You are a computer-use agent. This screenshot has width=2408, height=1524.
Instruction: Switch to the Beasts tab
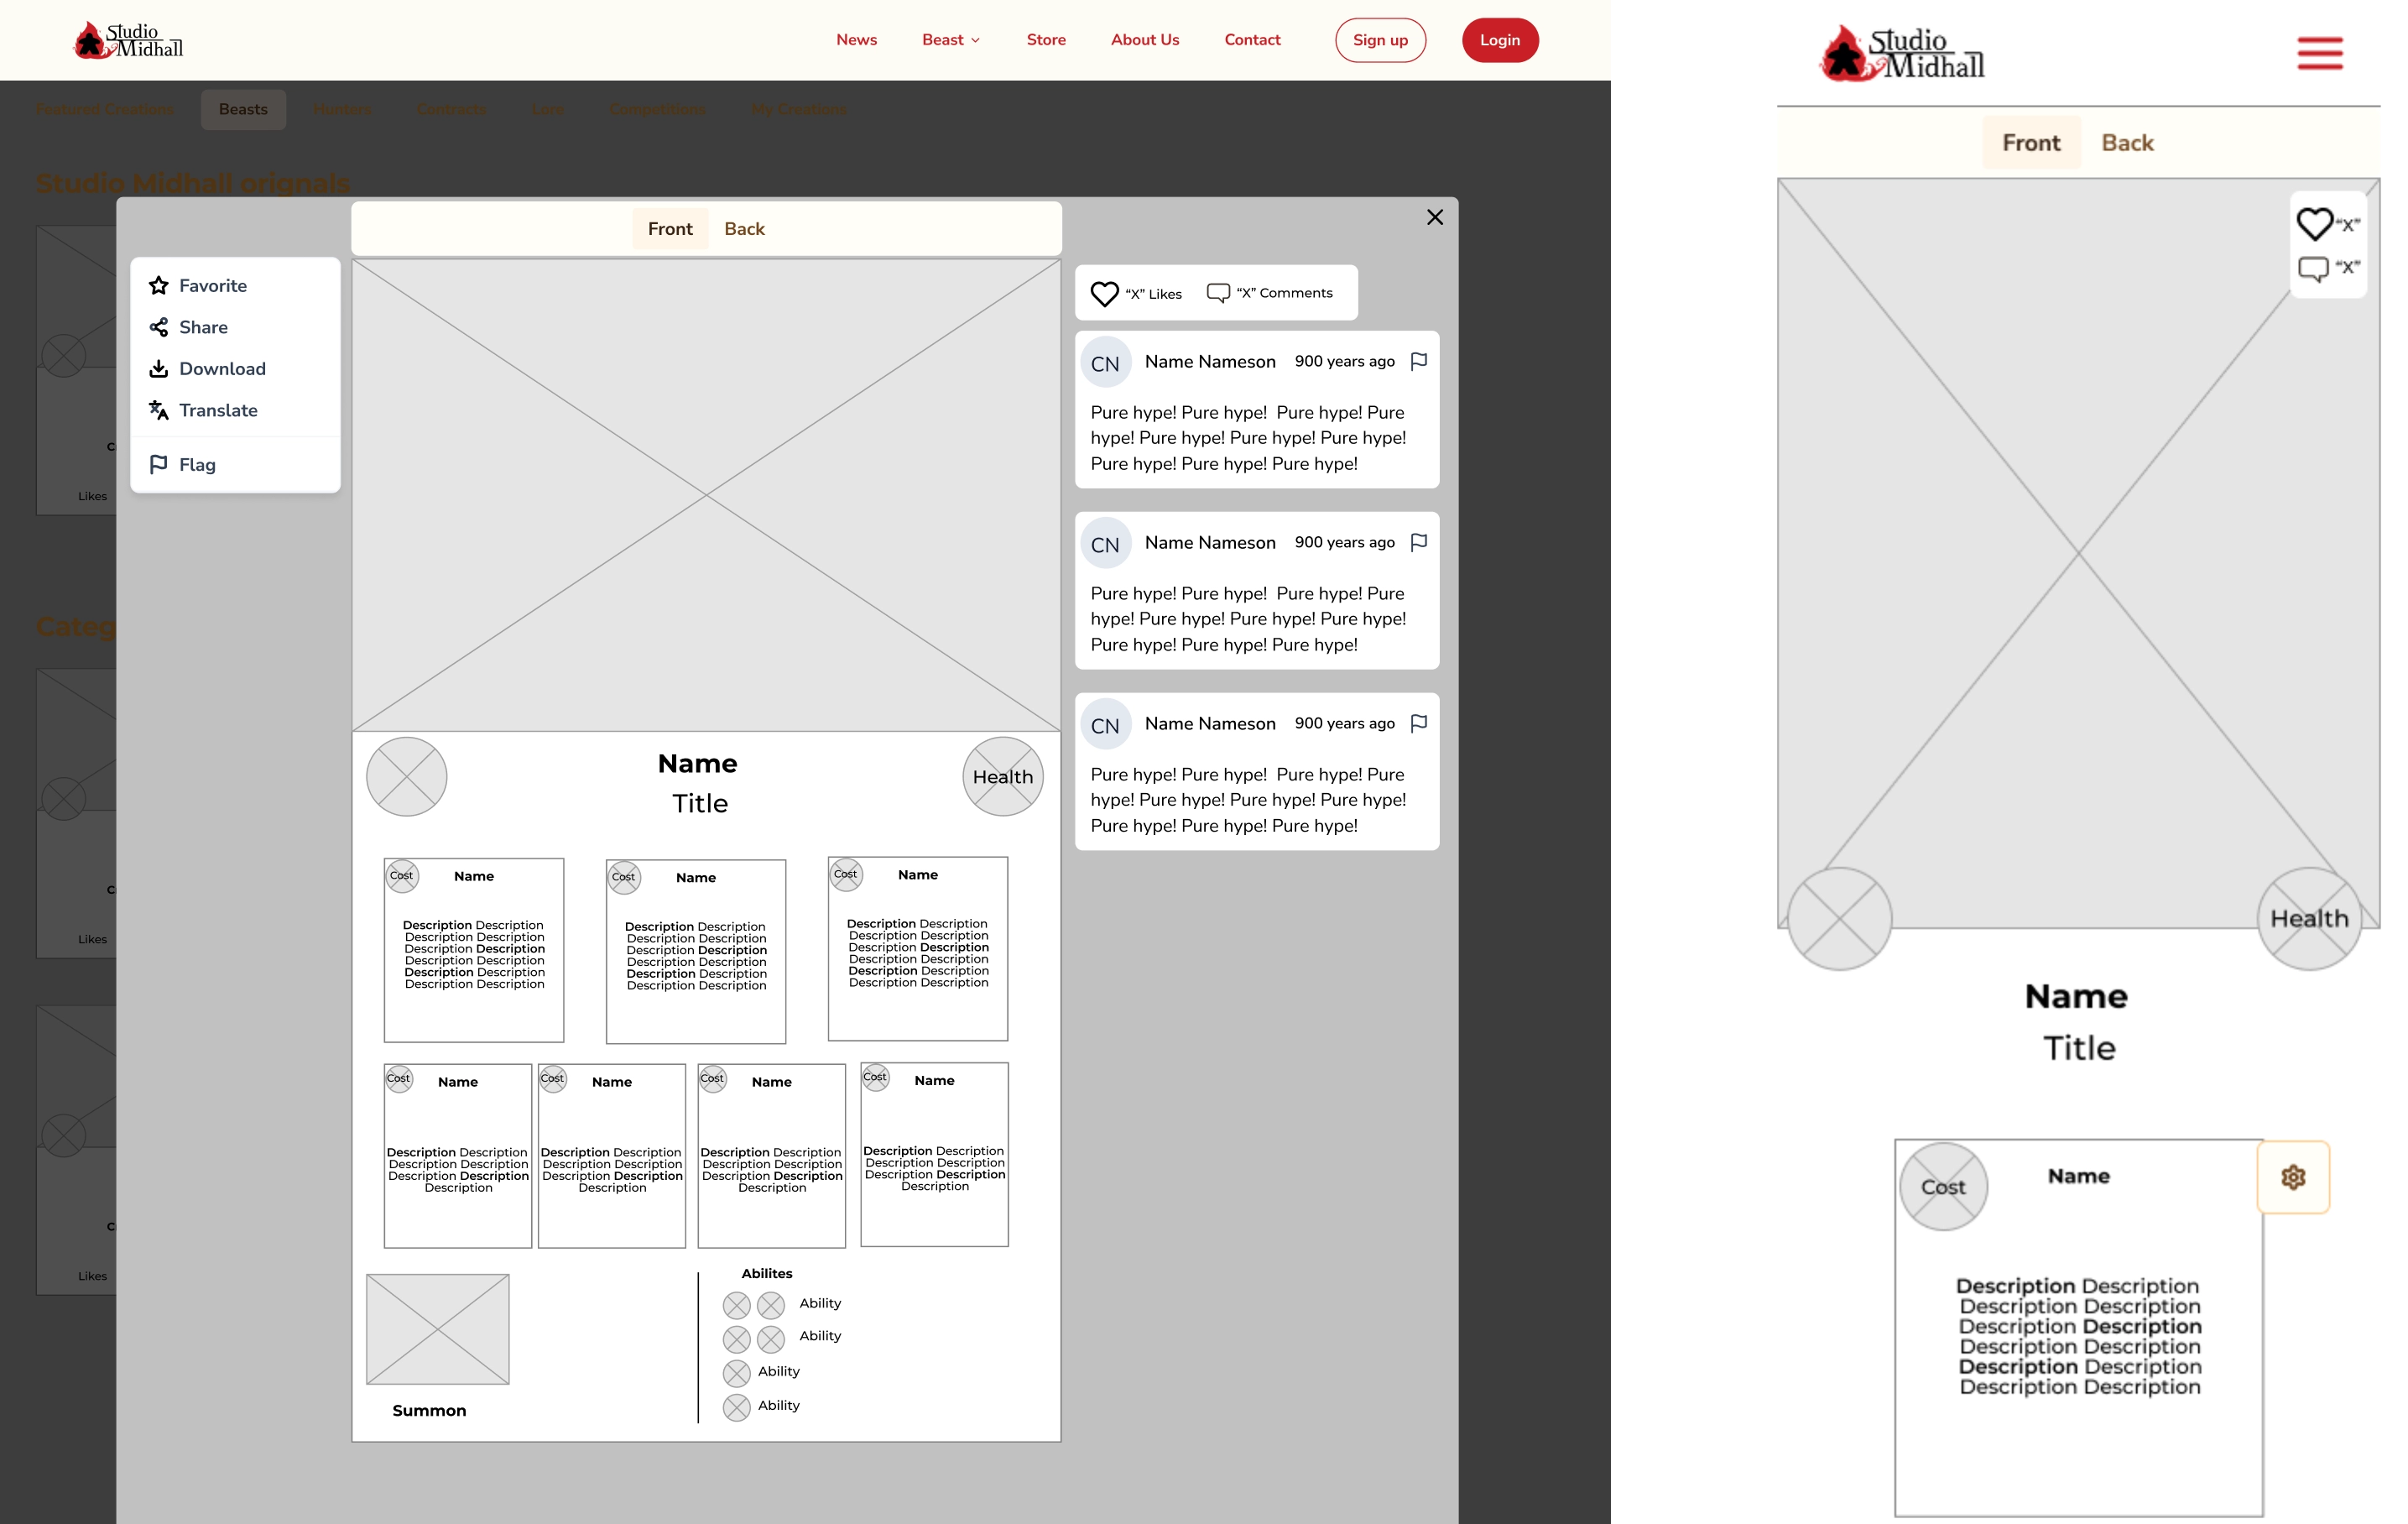tap(243, 109)
